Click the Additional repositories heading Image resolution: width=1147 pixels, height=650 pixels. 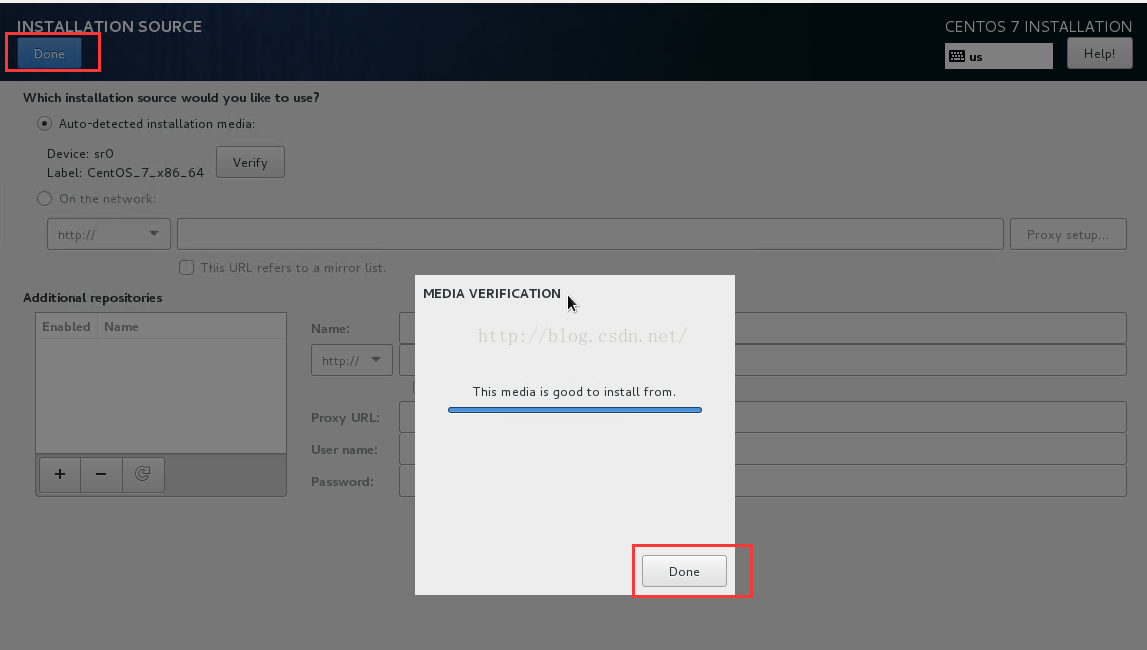pyautogui.click(x=93, y=298)
